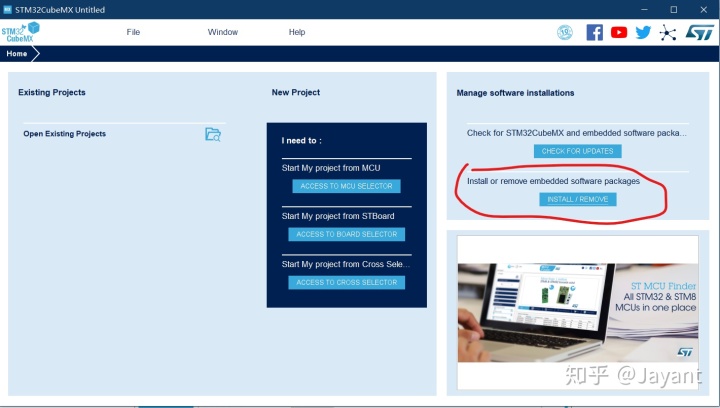The height and width of the screenshot is (408, 720).
Task: Click the ST community network icon
Action: point(668,33)
